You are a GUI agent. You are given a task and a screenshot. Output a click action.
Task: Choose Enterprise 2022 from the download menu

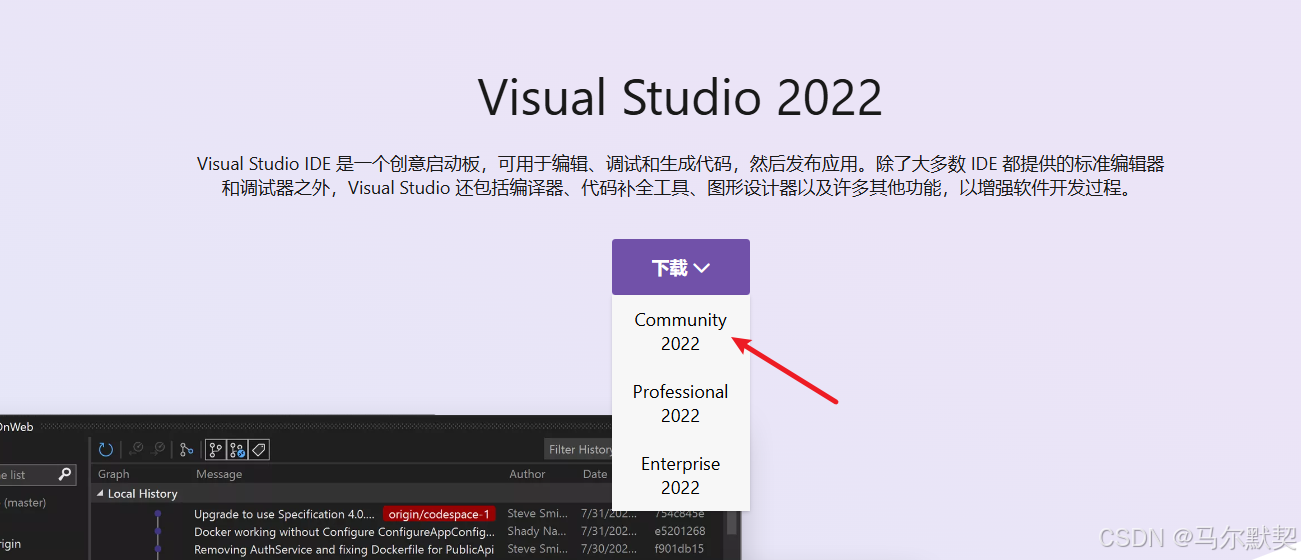tap(680, 476)
